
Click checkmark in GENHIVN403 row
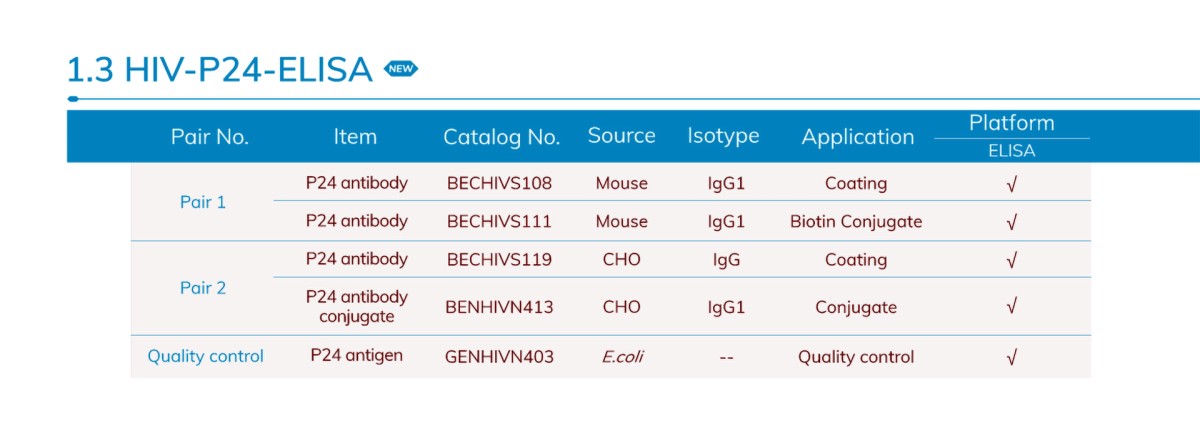1011,357
